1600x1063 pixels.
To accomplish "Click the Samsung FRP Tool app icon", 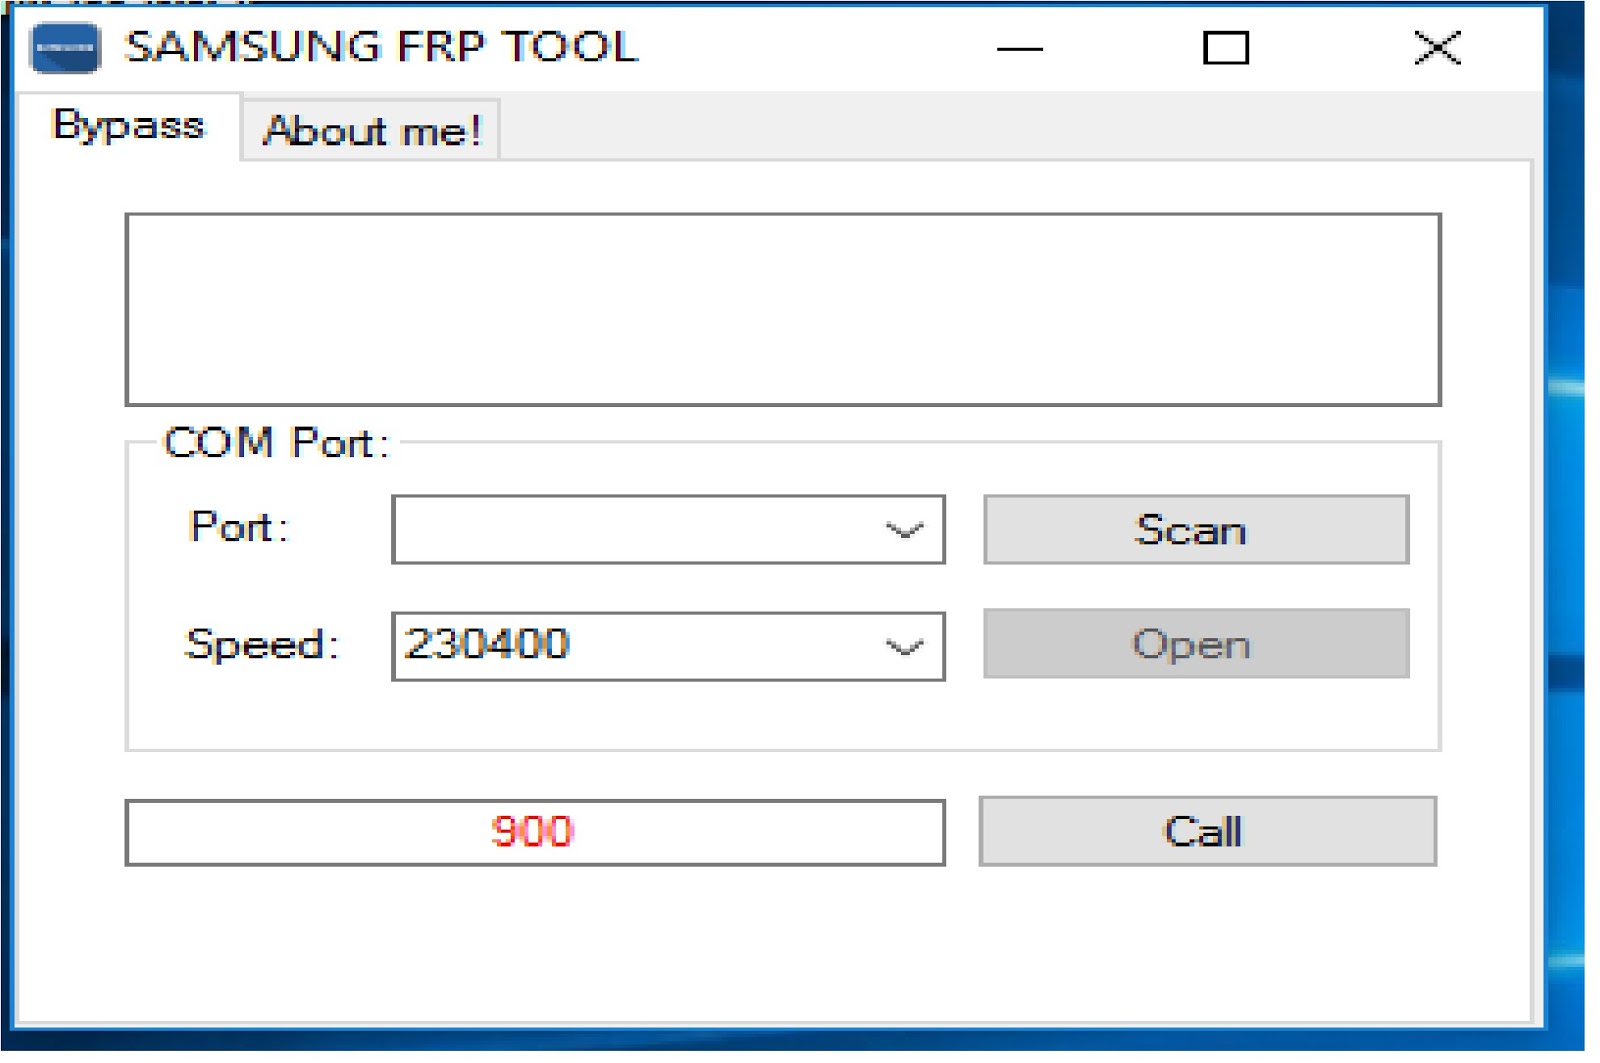I will coord(66,47).
